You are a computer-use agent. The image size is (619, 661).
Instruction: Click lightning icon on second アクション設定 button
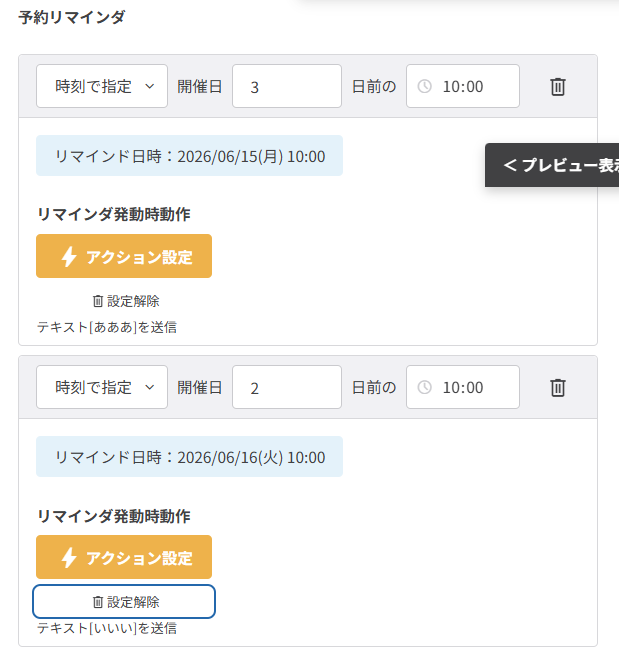pos(69,558)
